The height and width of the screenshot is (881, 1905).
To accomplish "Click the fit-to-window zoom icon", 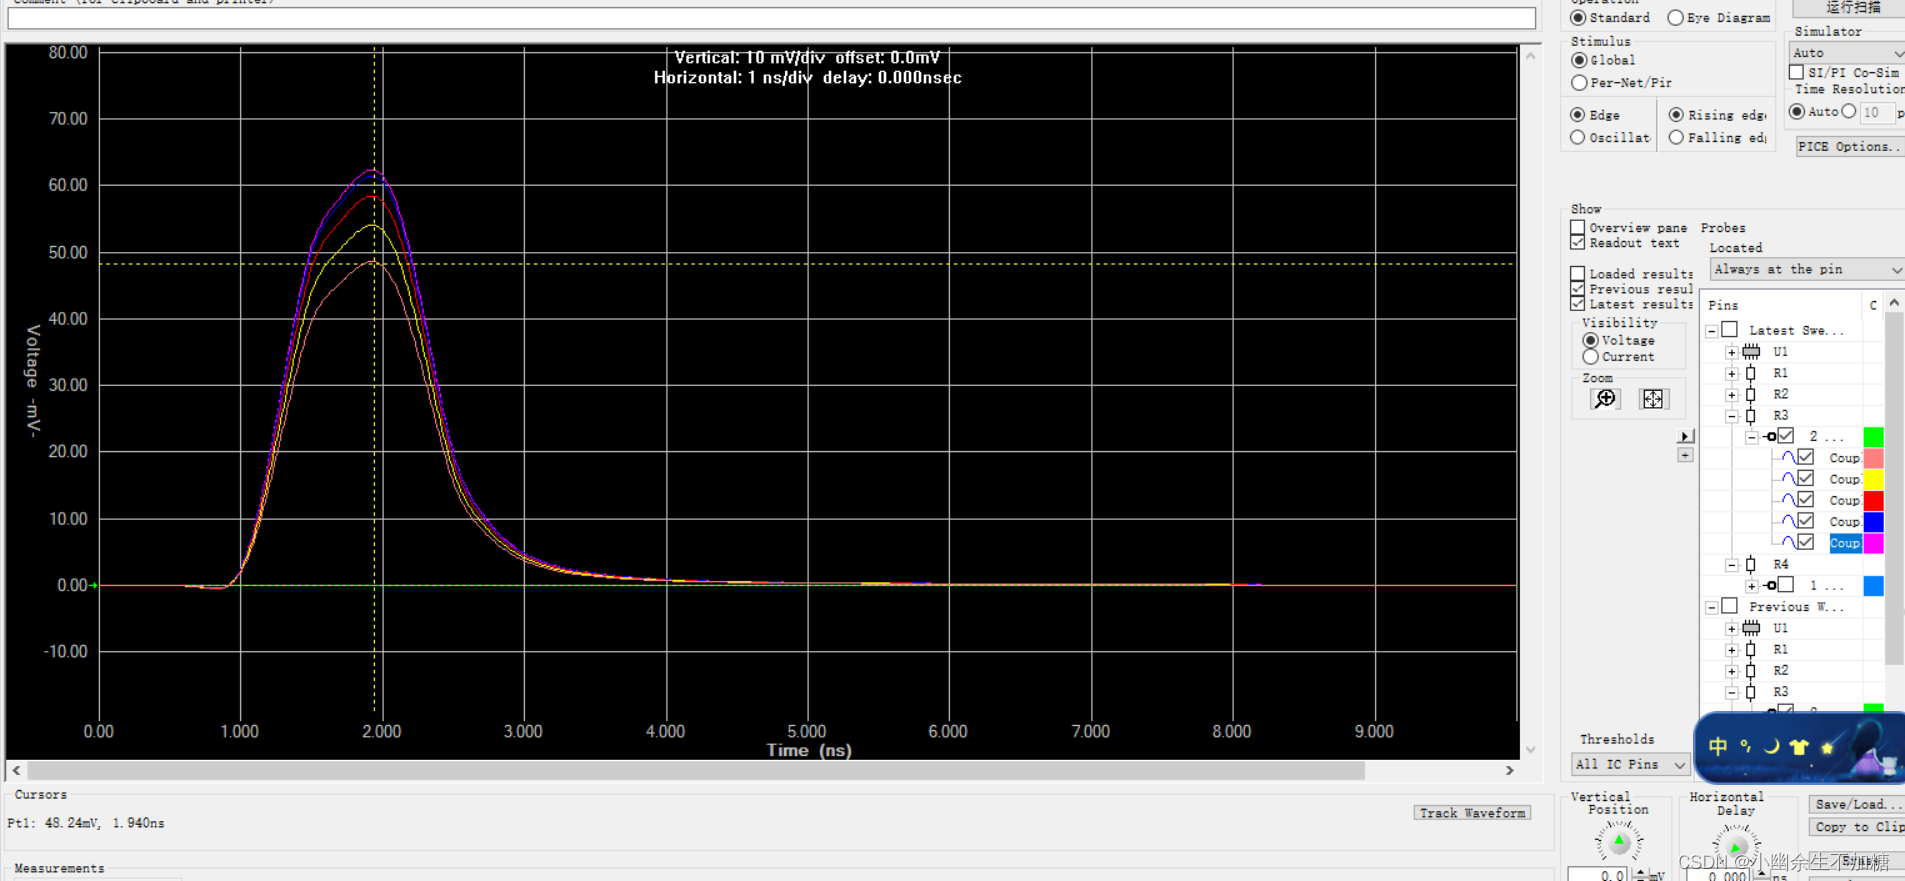I will [1653, 399].
